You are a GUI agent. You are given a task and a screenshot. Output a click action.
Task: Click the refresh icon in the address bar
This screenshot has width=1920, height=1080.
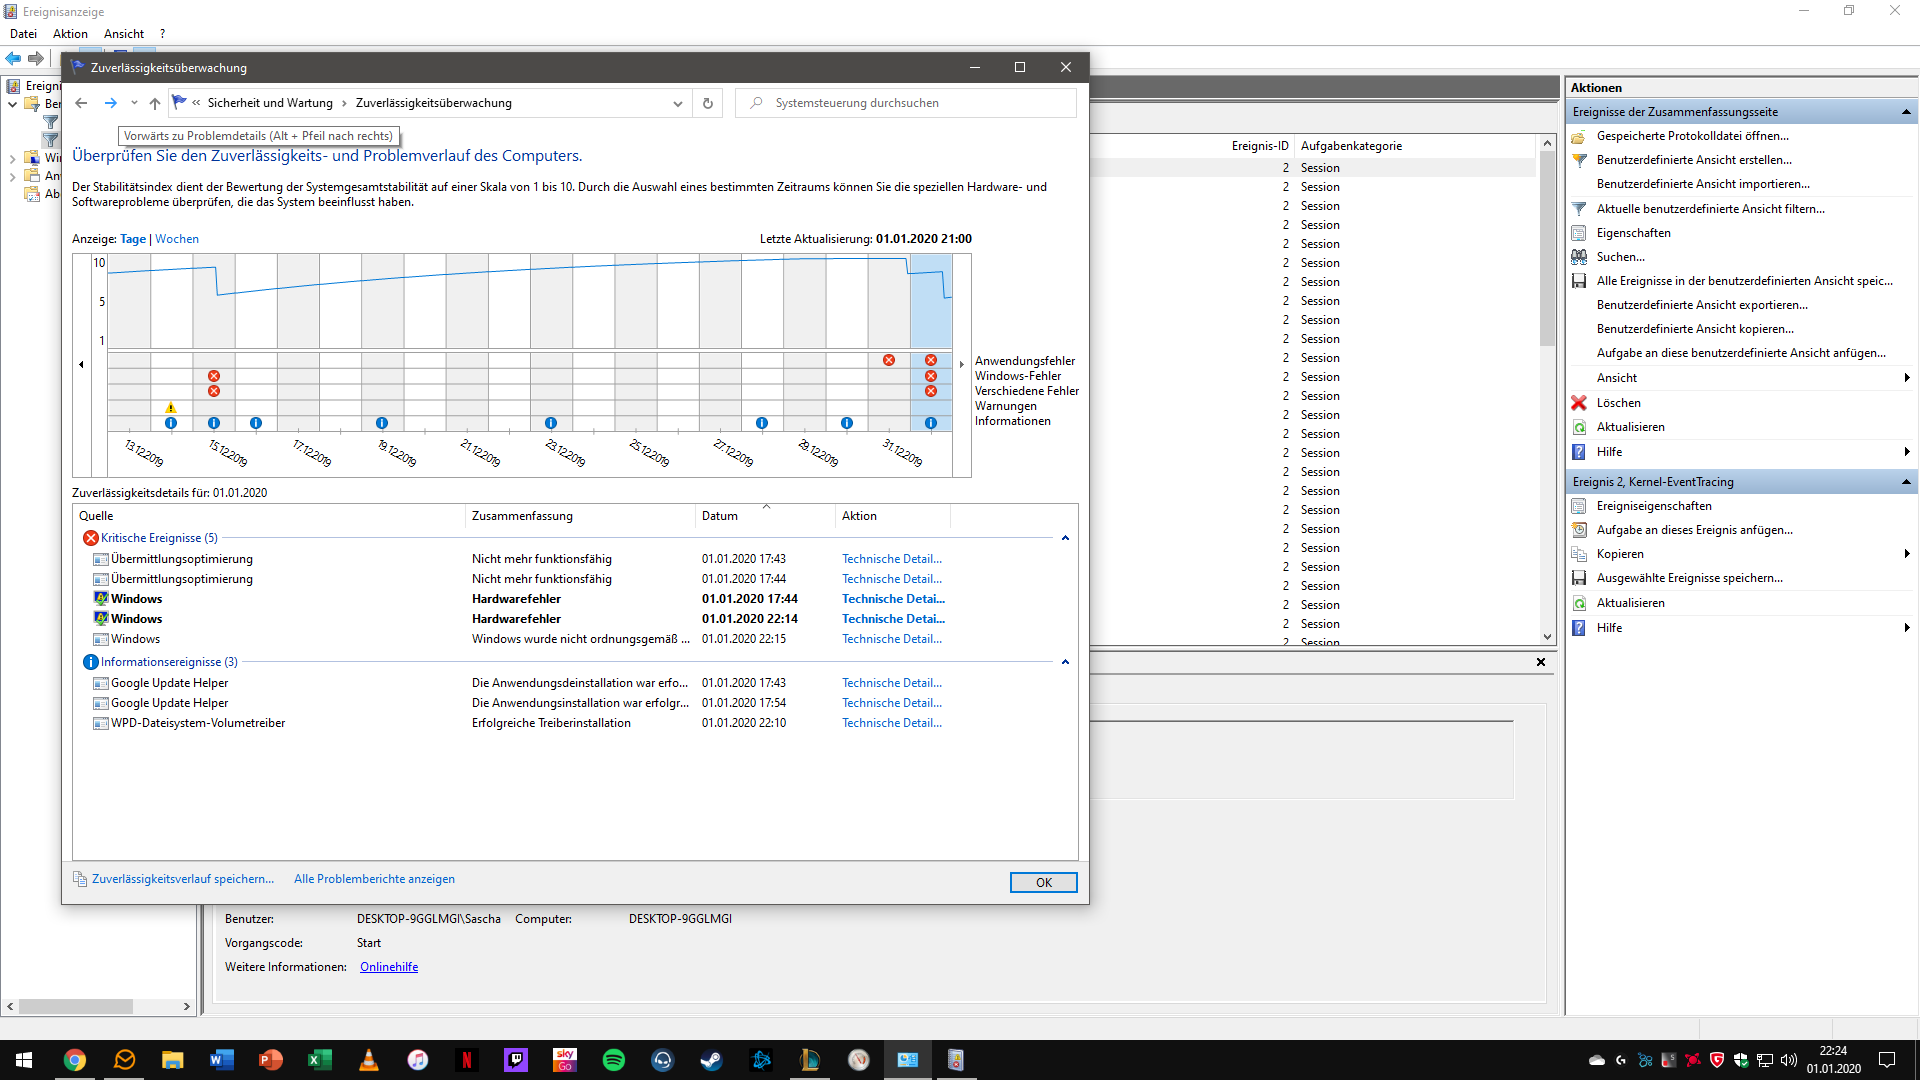(x=708, y=103)
